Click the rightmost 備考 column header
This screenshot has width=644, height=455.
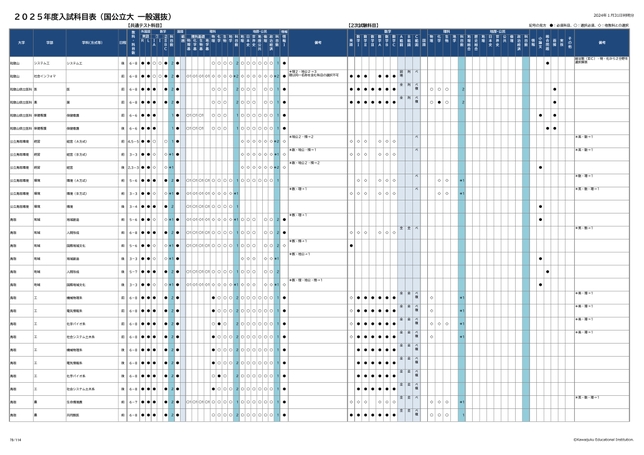coord(602,43)
